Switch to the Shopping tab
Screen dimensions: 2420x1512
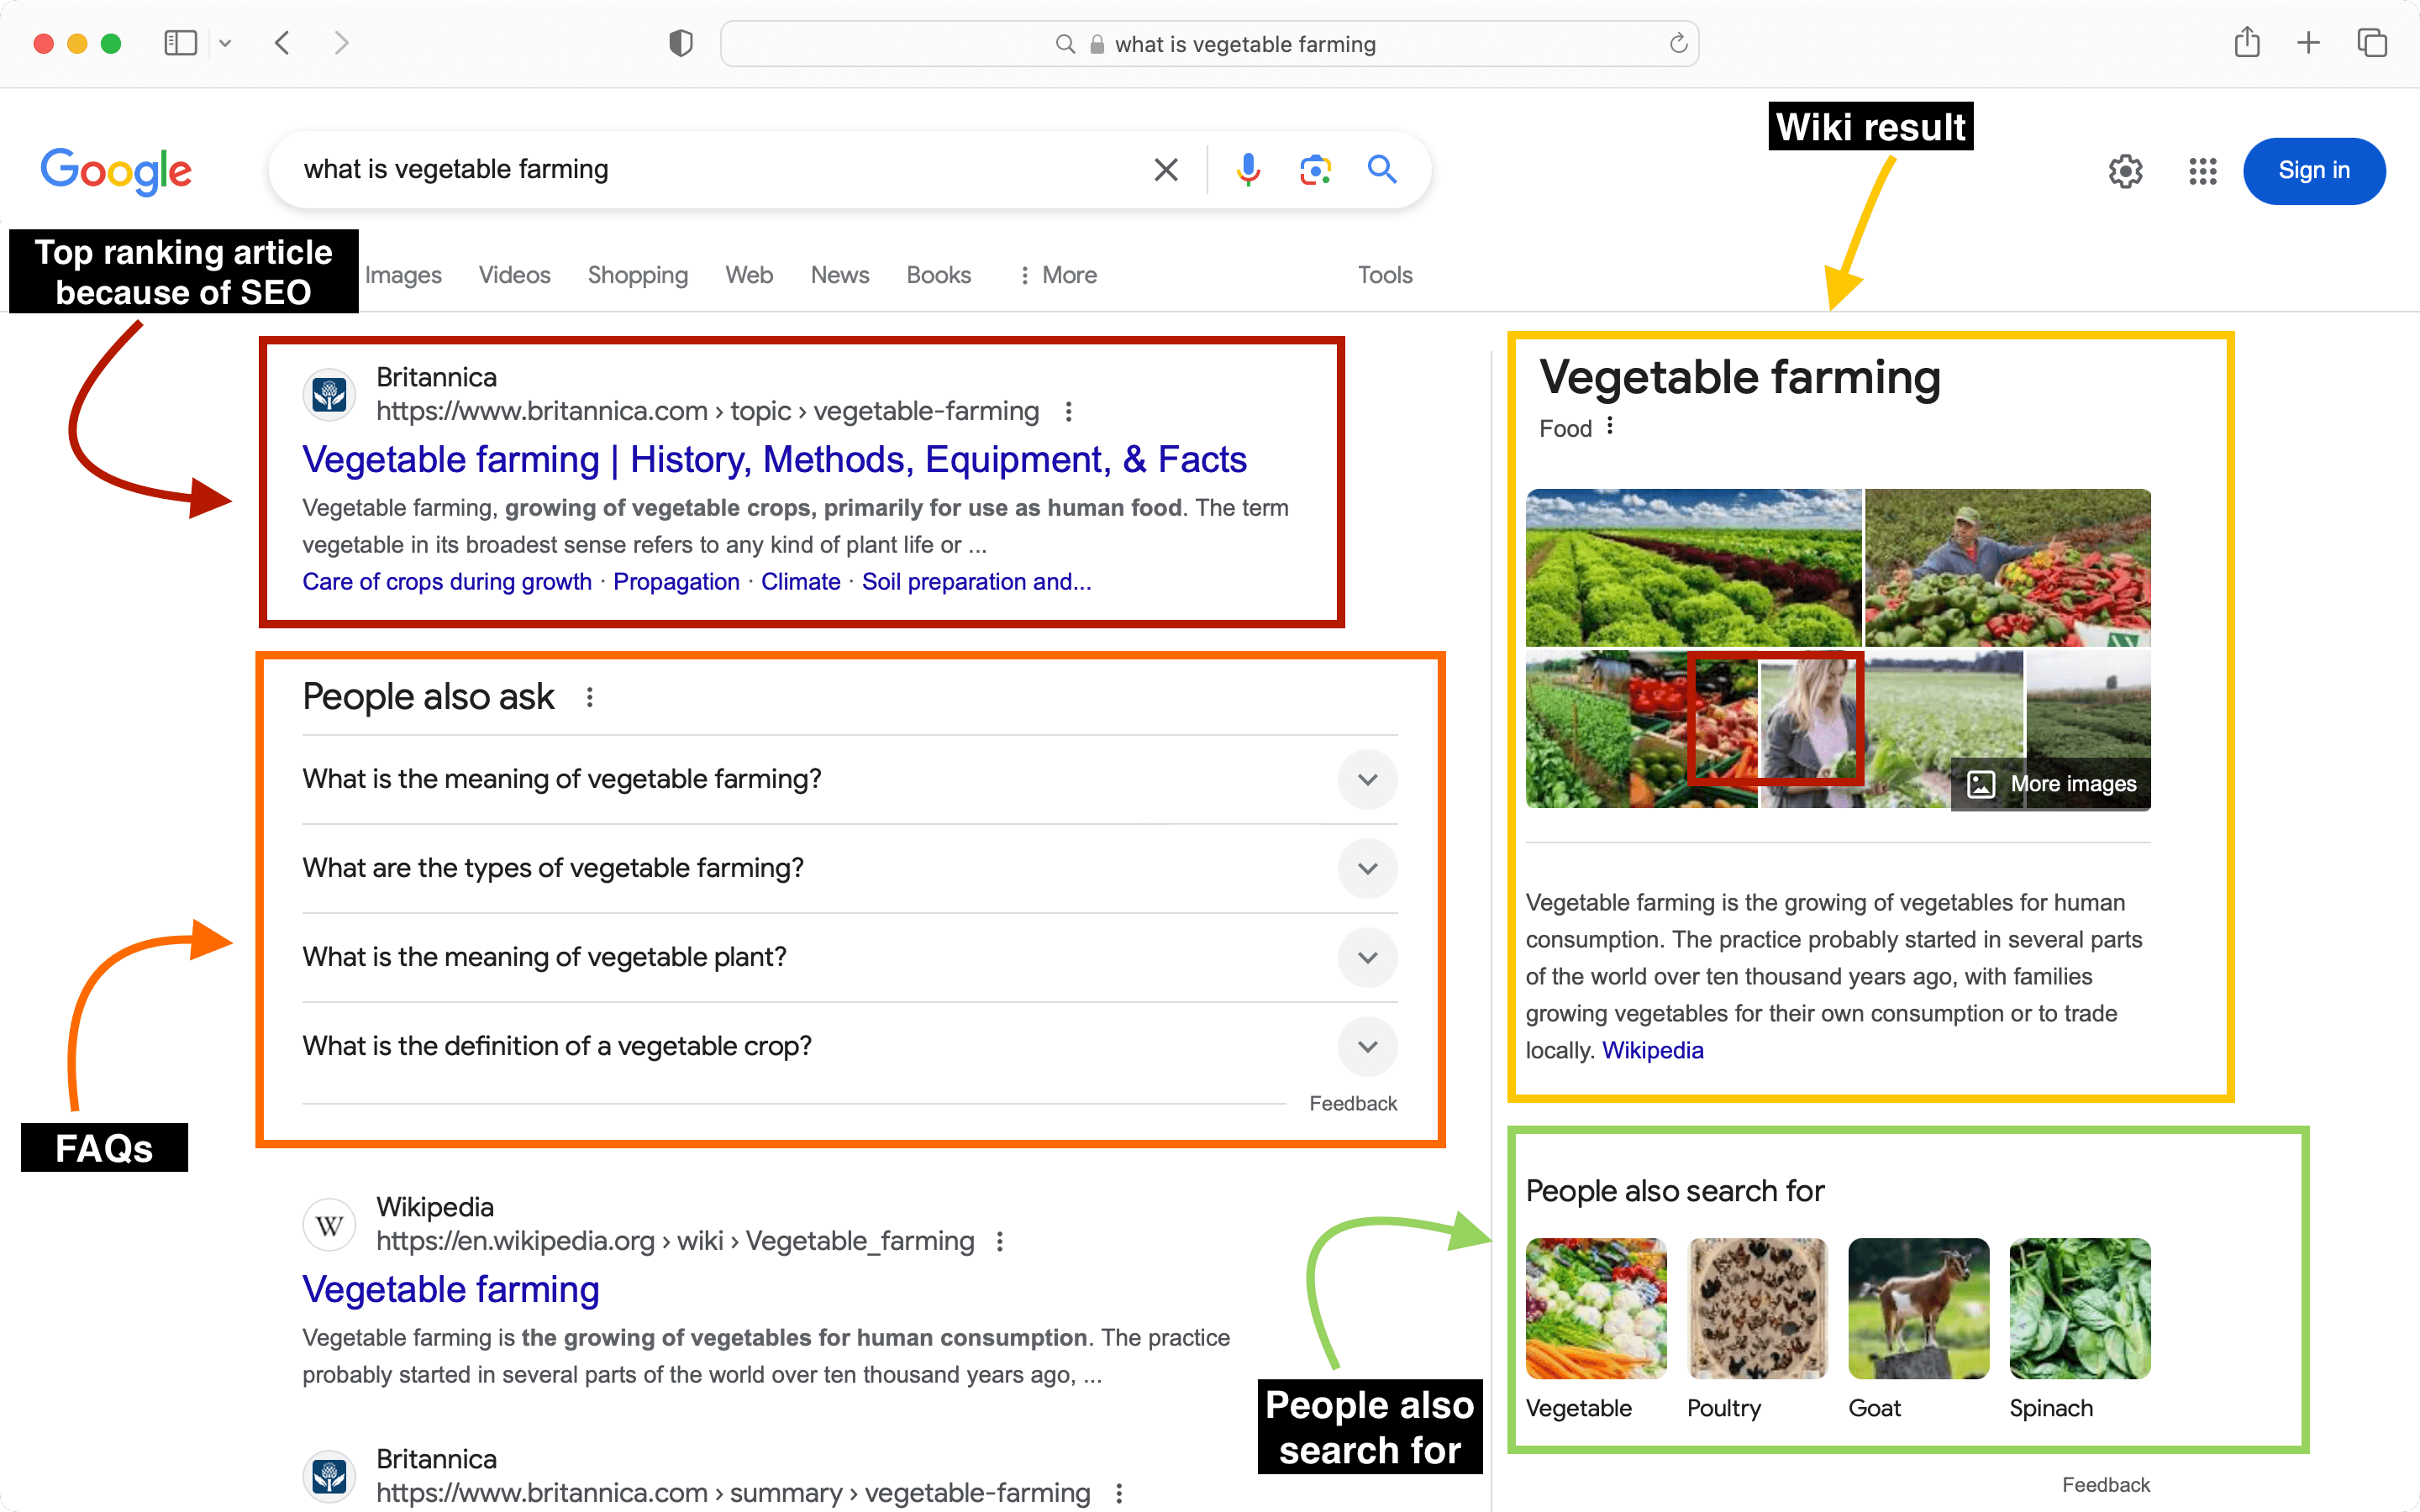tap(638, 275)
